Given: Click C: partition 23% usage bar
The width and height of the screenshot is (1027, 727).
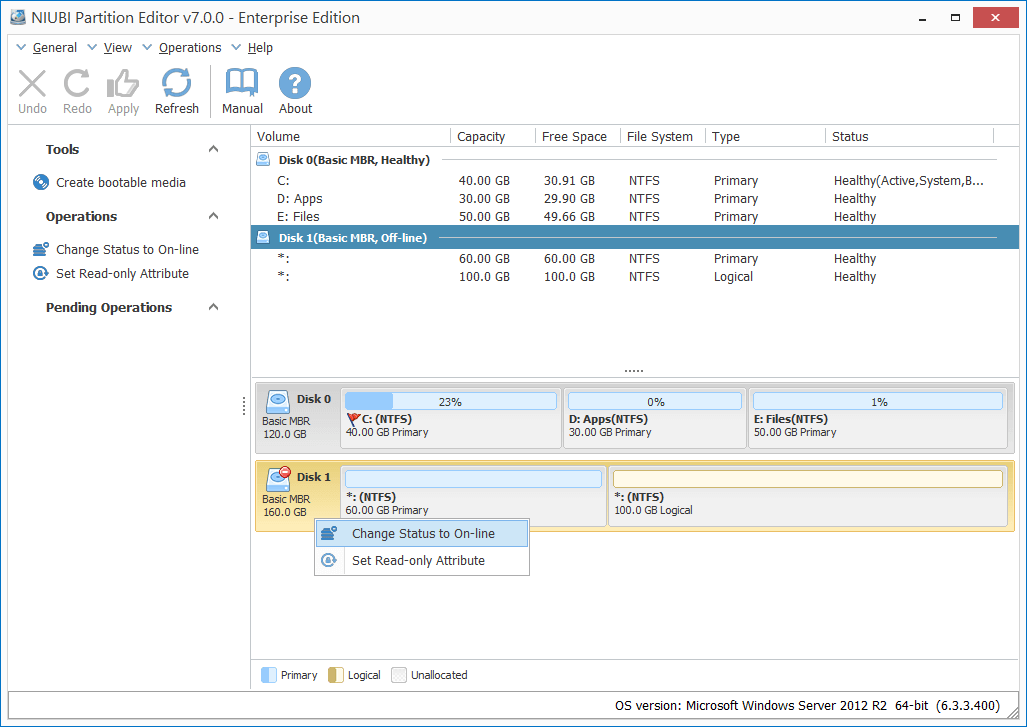Looking at the screenshot, I should [x=451, y=401].
